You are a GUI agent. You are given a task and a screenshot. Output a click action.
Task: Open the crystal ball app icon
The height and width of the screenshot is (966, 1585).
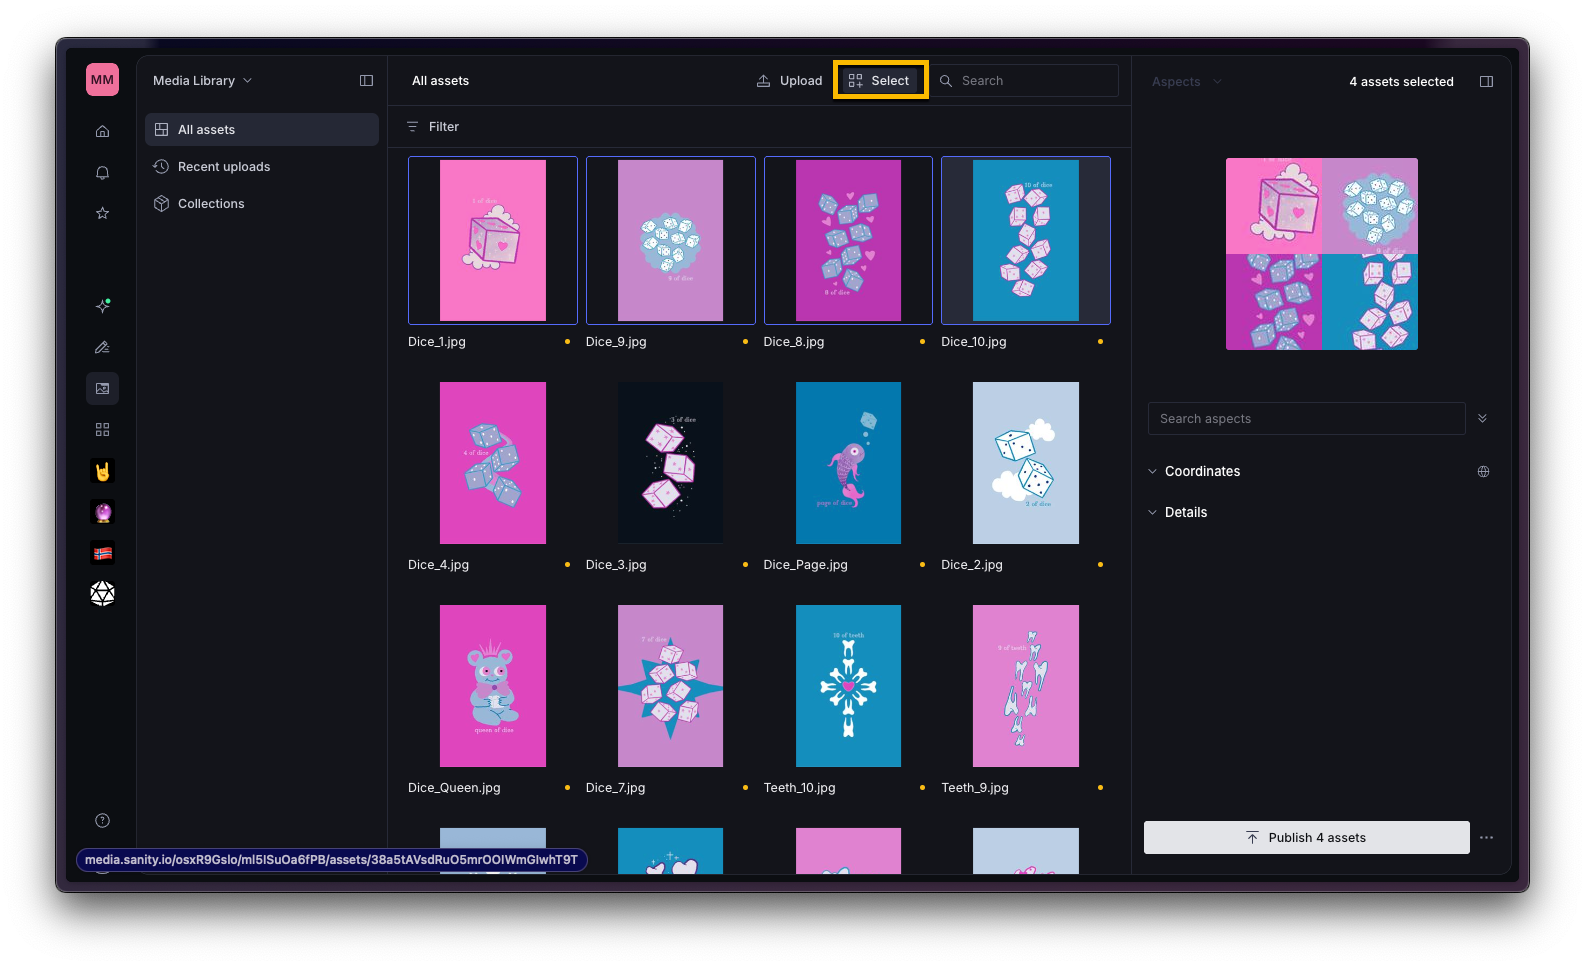click(x=102, y=512)
